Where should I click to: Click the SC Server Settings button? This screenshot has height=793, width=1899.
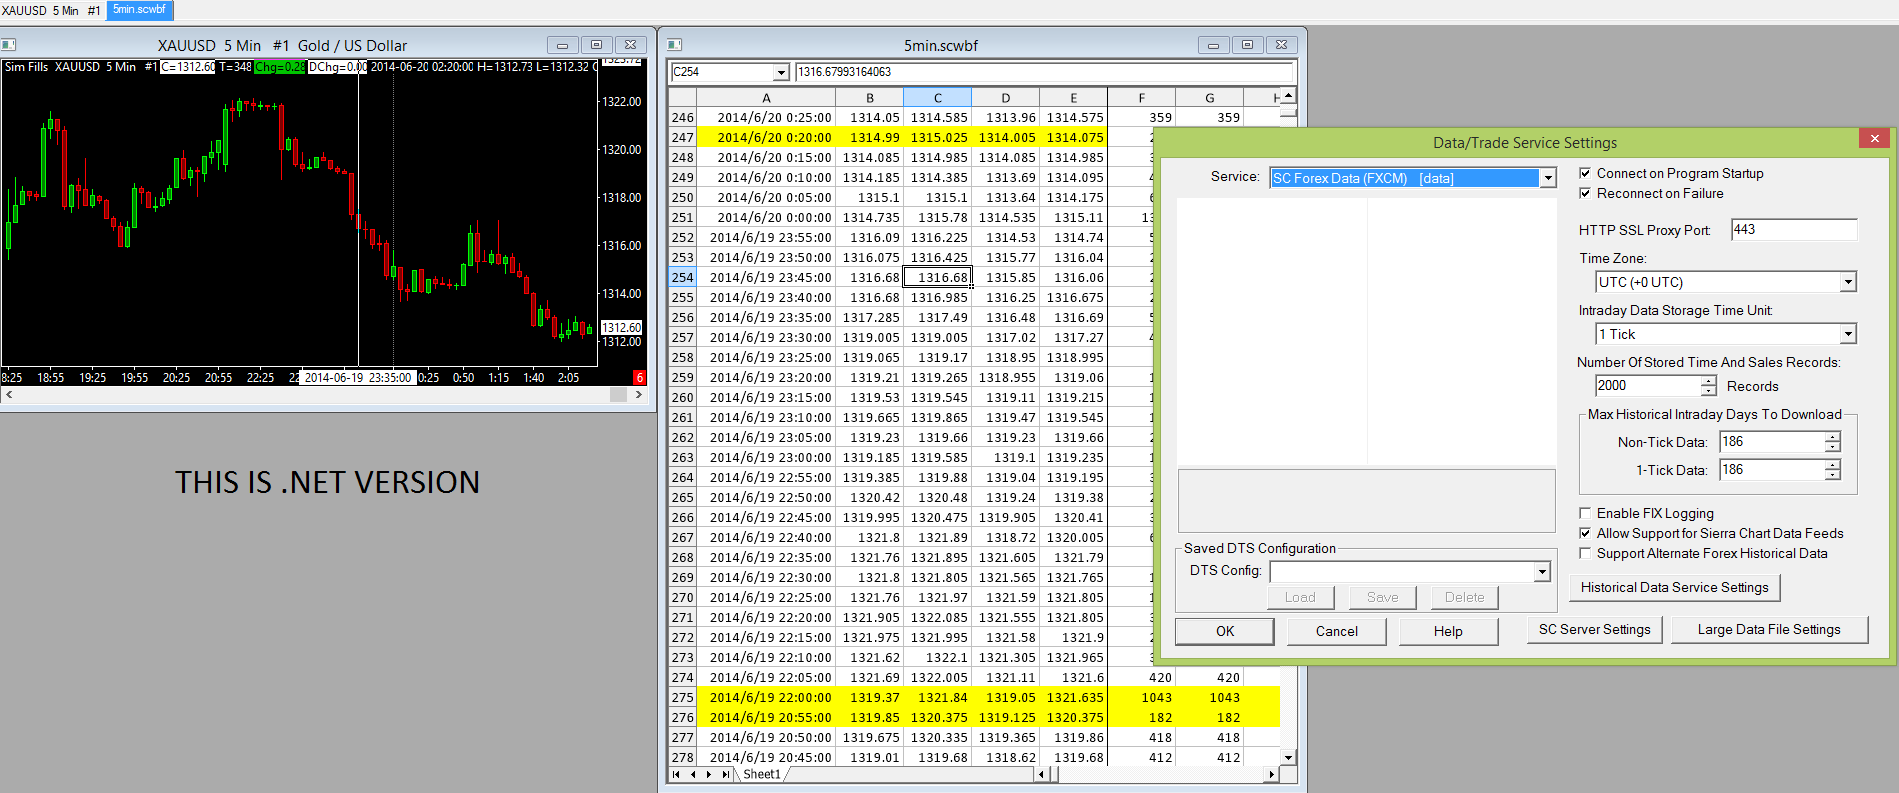click(1594, 630)
